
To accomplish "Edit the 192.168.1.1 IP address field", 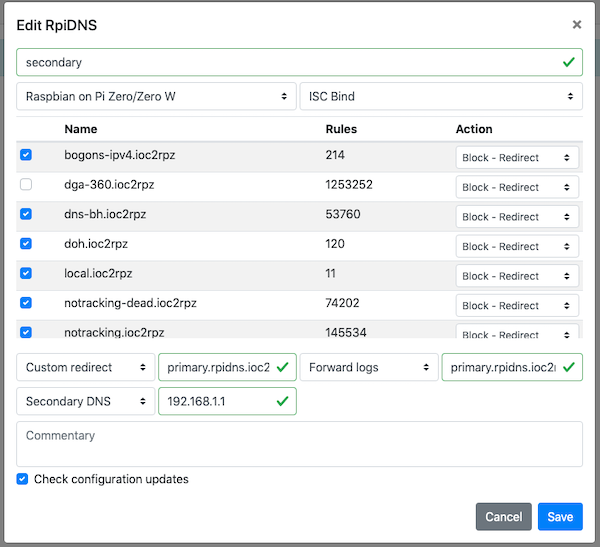I will [227, 401].
